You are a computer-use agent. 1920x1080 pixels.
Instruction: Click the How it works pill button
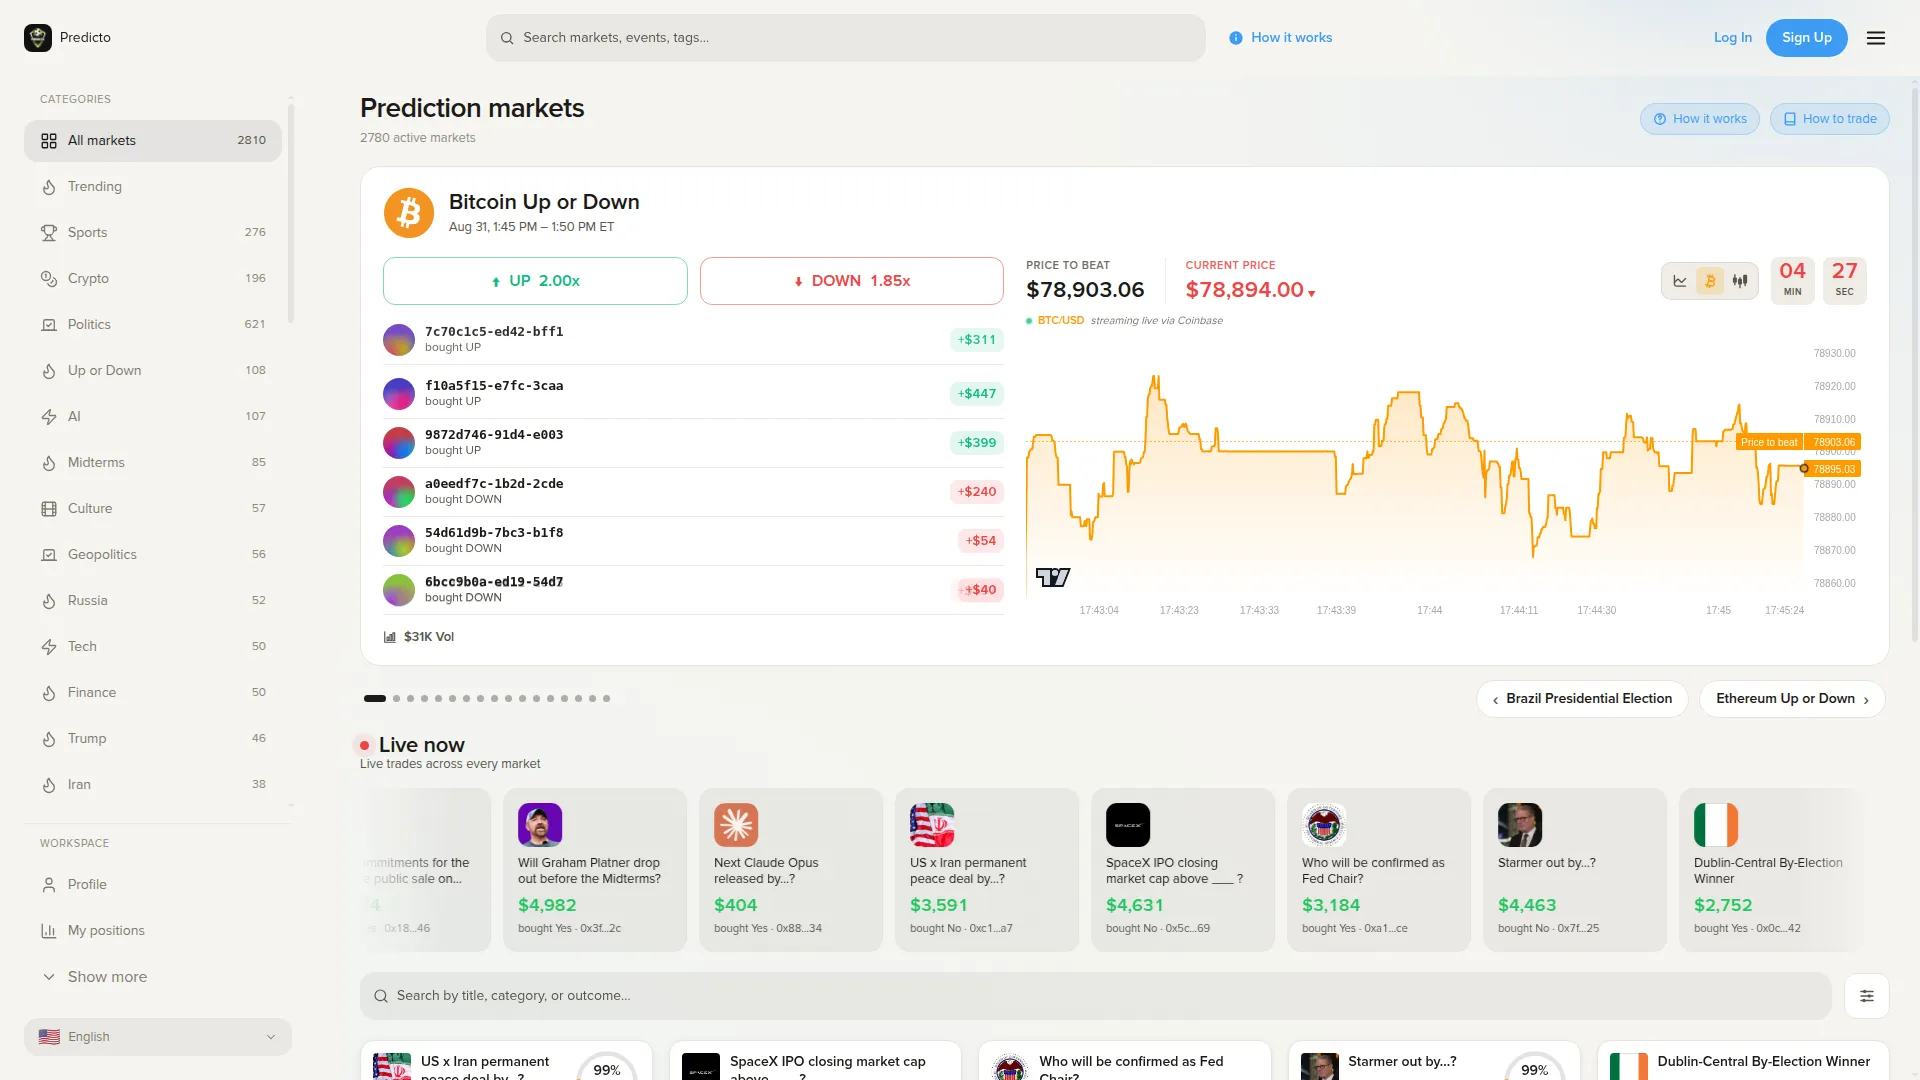(1701, 119)
